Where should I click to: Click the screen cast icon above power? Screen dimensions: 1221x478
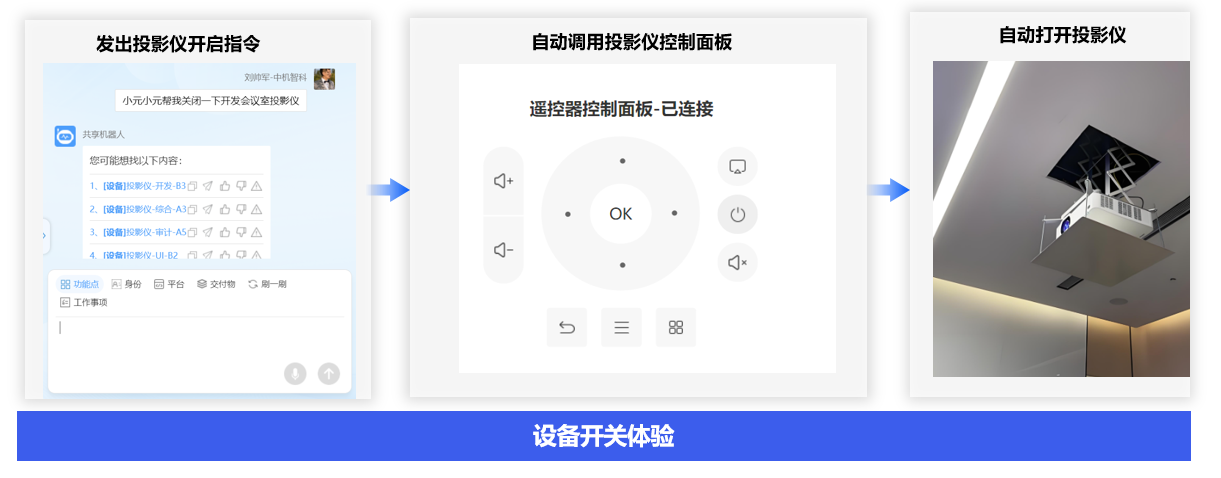click(x=737, y=166)
